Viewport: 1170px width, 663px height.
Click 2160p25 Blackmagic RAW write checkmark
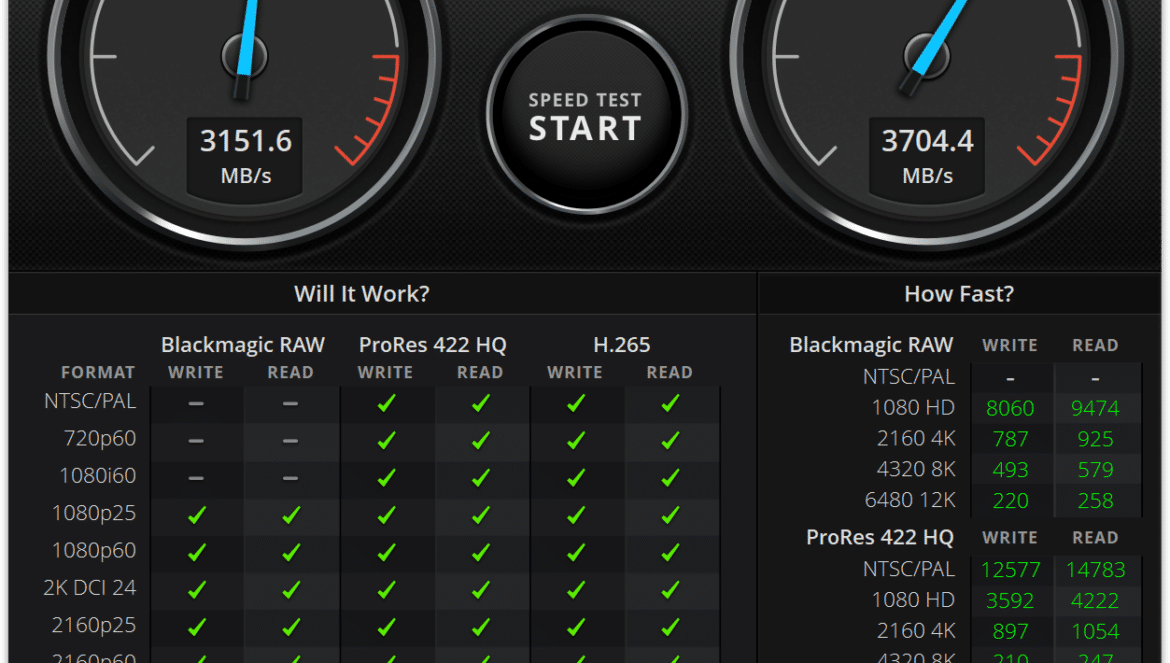coord(196,627)
